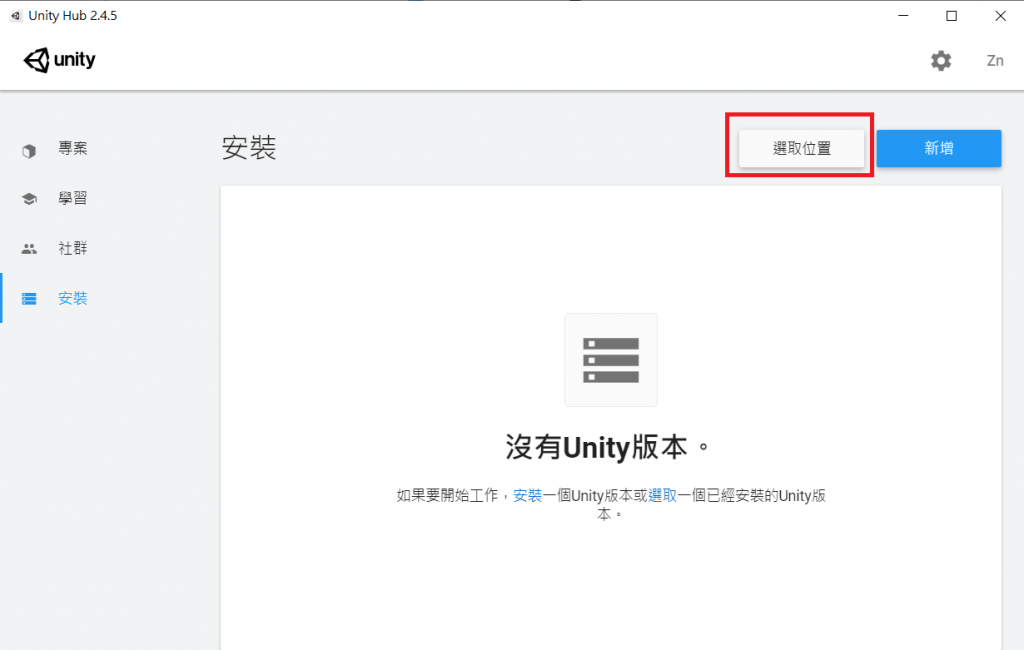The image size is (1024, 650).
Task: Click the 沒有Unity版本 heading text
Action: [x=607, y=447]
